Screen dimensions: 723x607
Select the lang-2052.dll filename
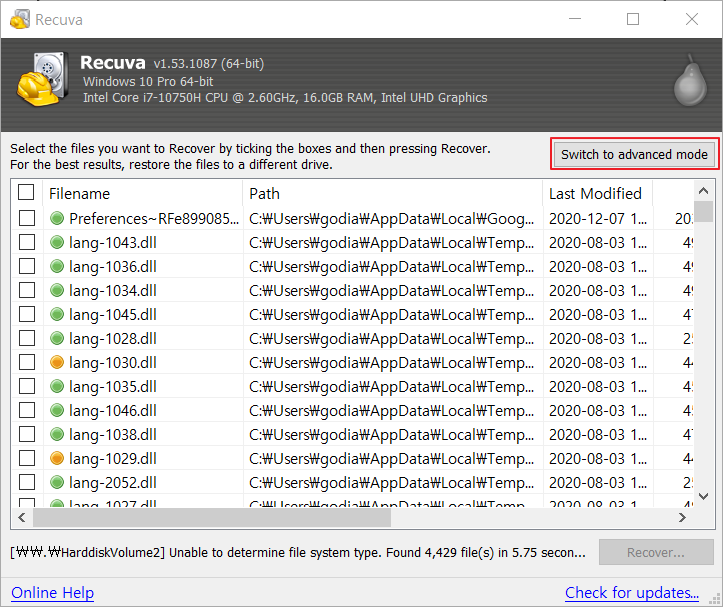(x=113, y=482)
